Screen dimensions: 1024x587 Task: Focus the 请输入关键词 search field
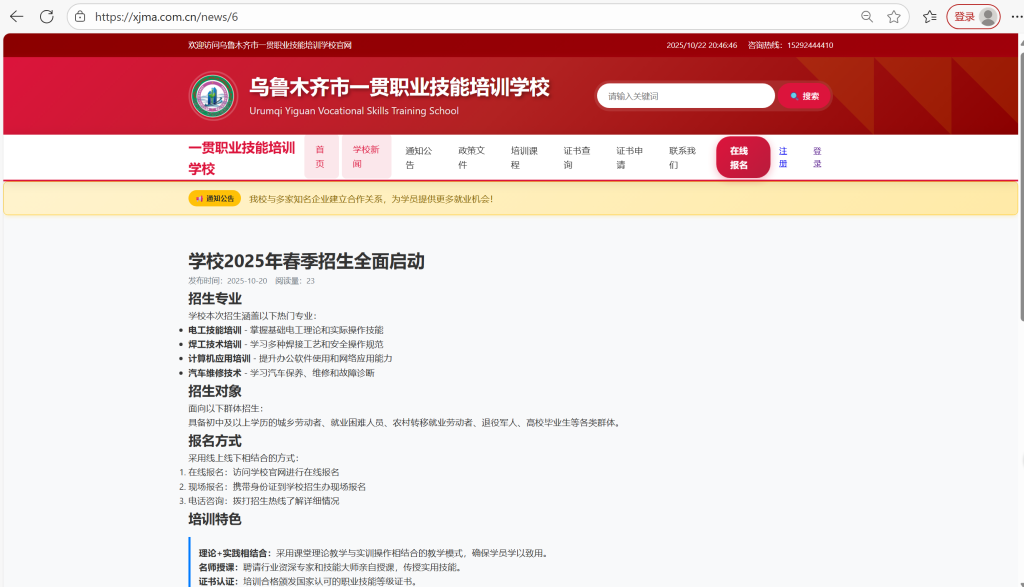[x=685, y=96]
